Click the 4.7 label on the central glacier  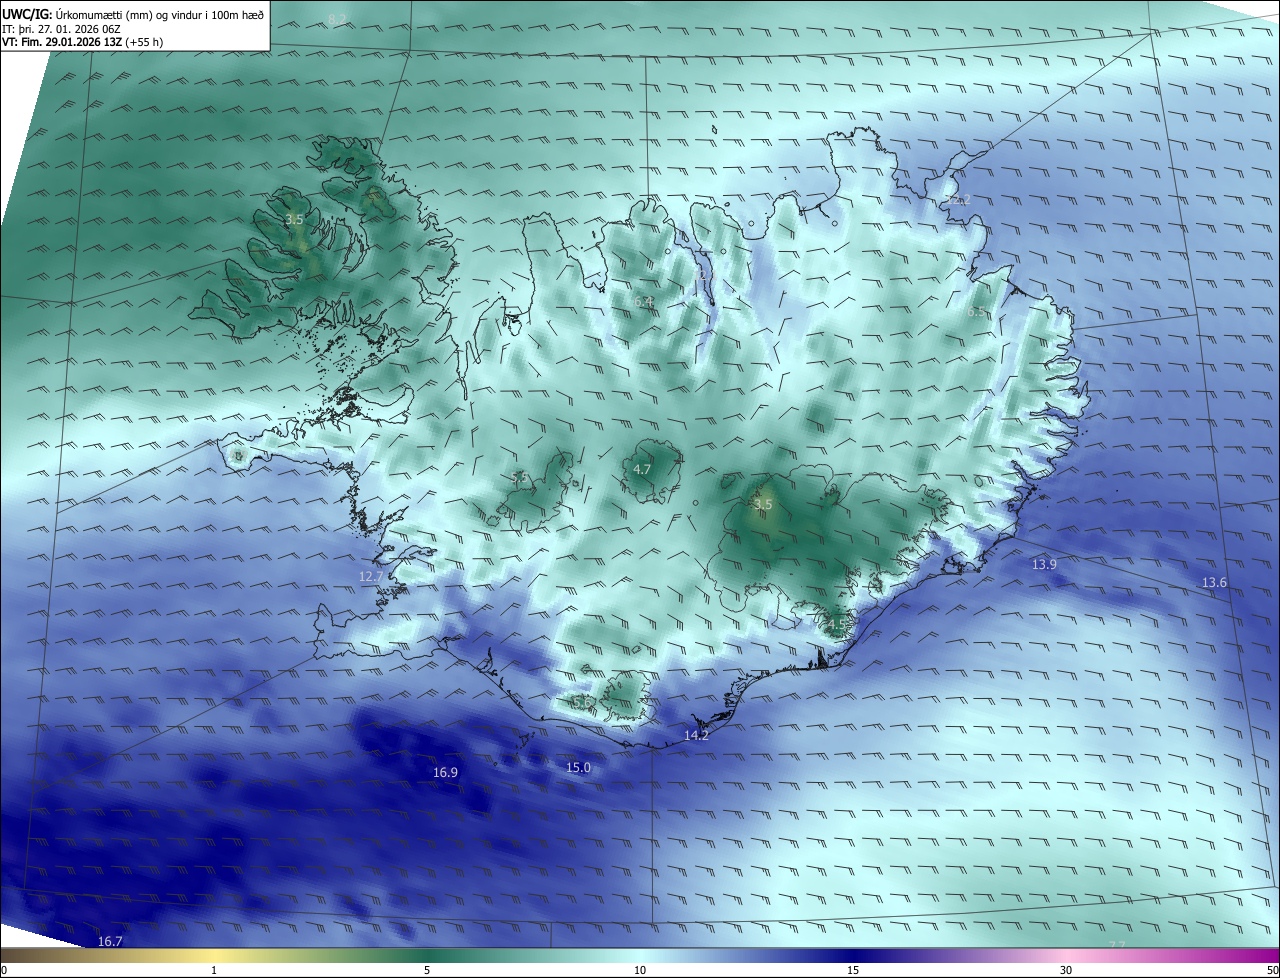(642, 469)
